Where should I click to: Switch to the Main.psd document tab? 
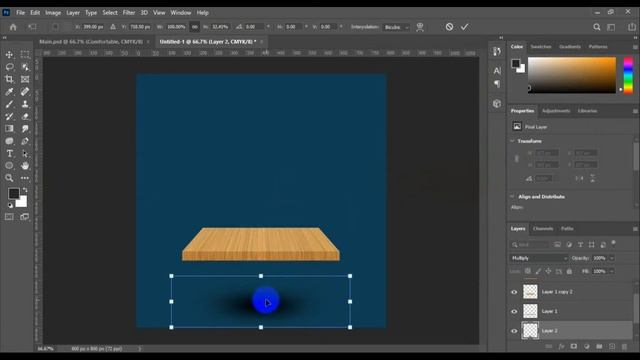pyautogui.click(x=91, y=42)
